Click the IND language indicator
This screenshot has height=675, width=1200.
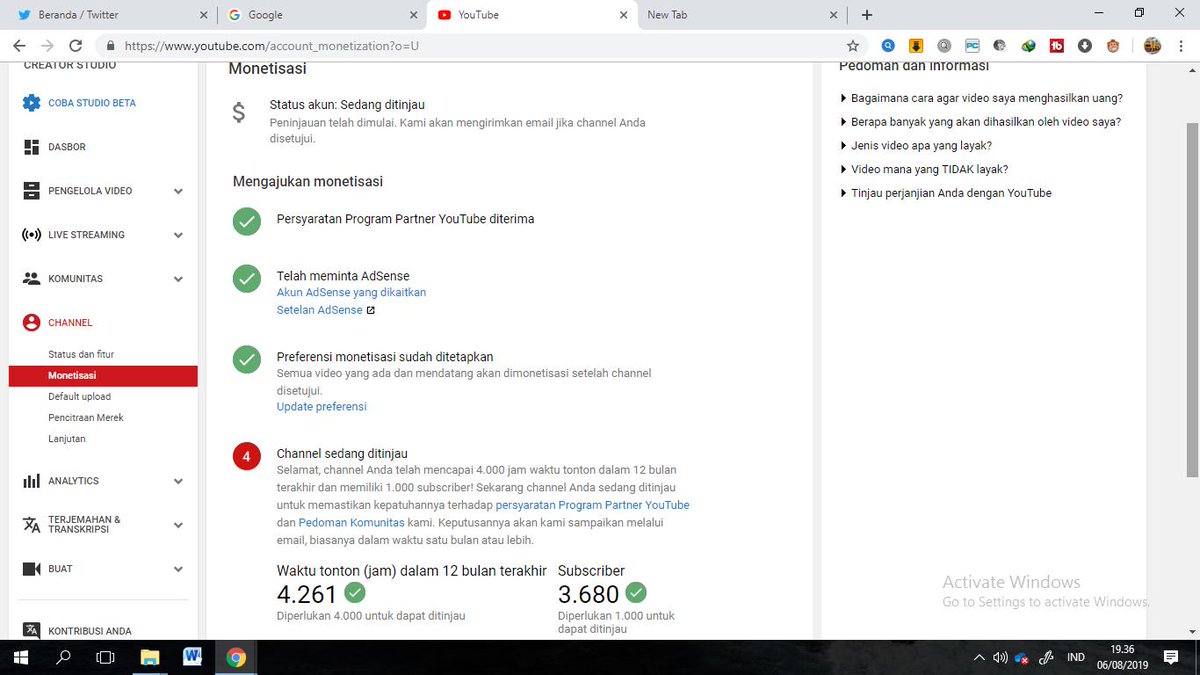tap(1076, 658)
